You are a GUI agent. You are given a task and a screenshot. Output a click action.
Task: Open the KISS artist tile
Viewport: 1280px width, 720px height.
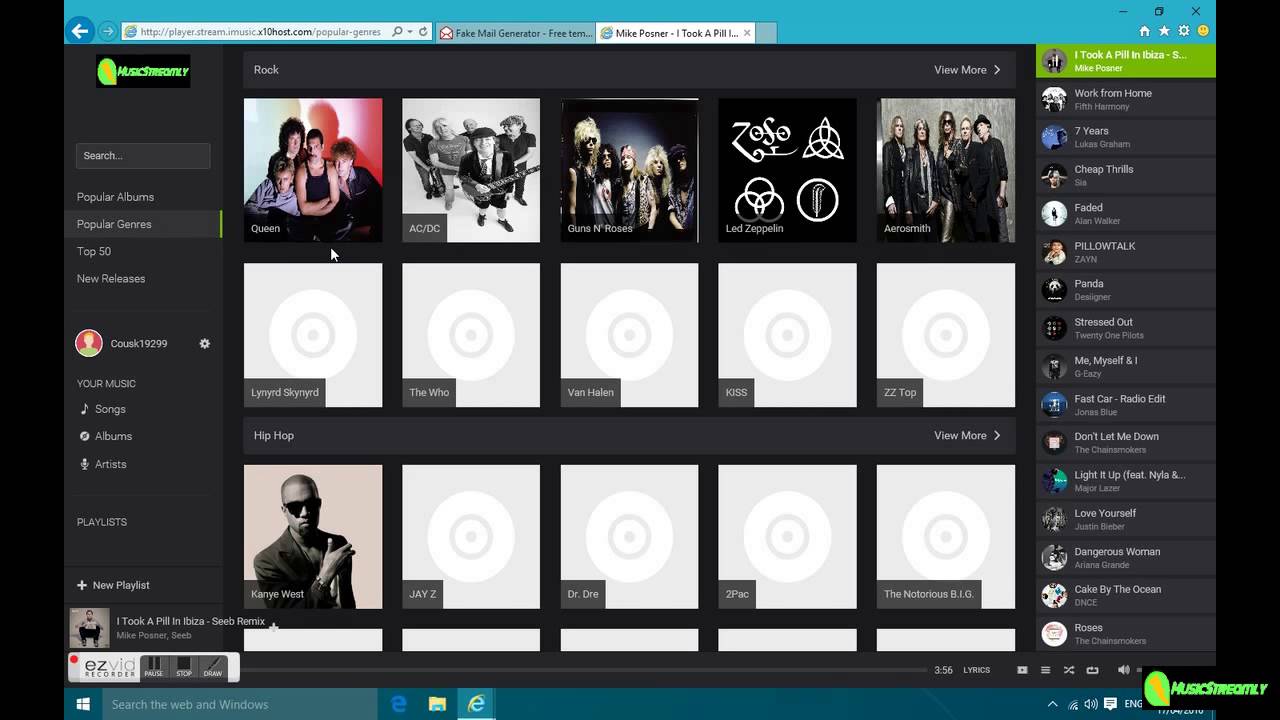click(x=787, y=335)
